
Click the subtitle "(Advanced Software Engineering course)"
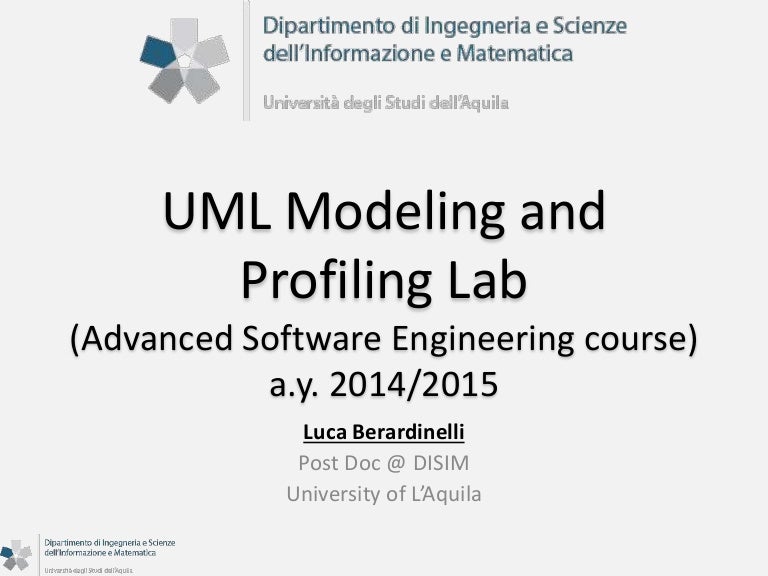pyautogui.click(x=384, y=339)
